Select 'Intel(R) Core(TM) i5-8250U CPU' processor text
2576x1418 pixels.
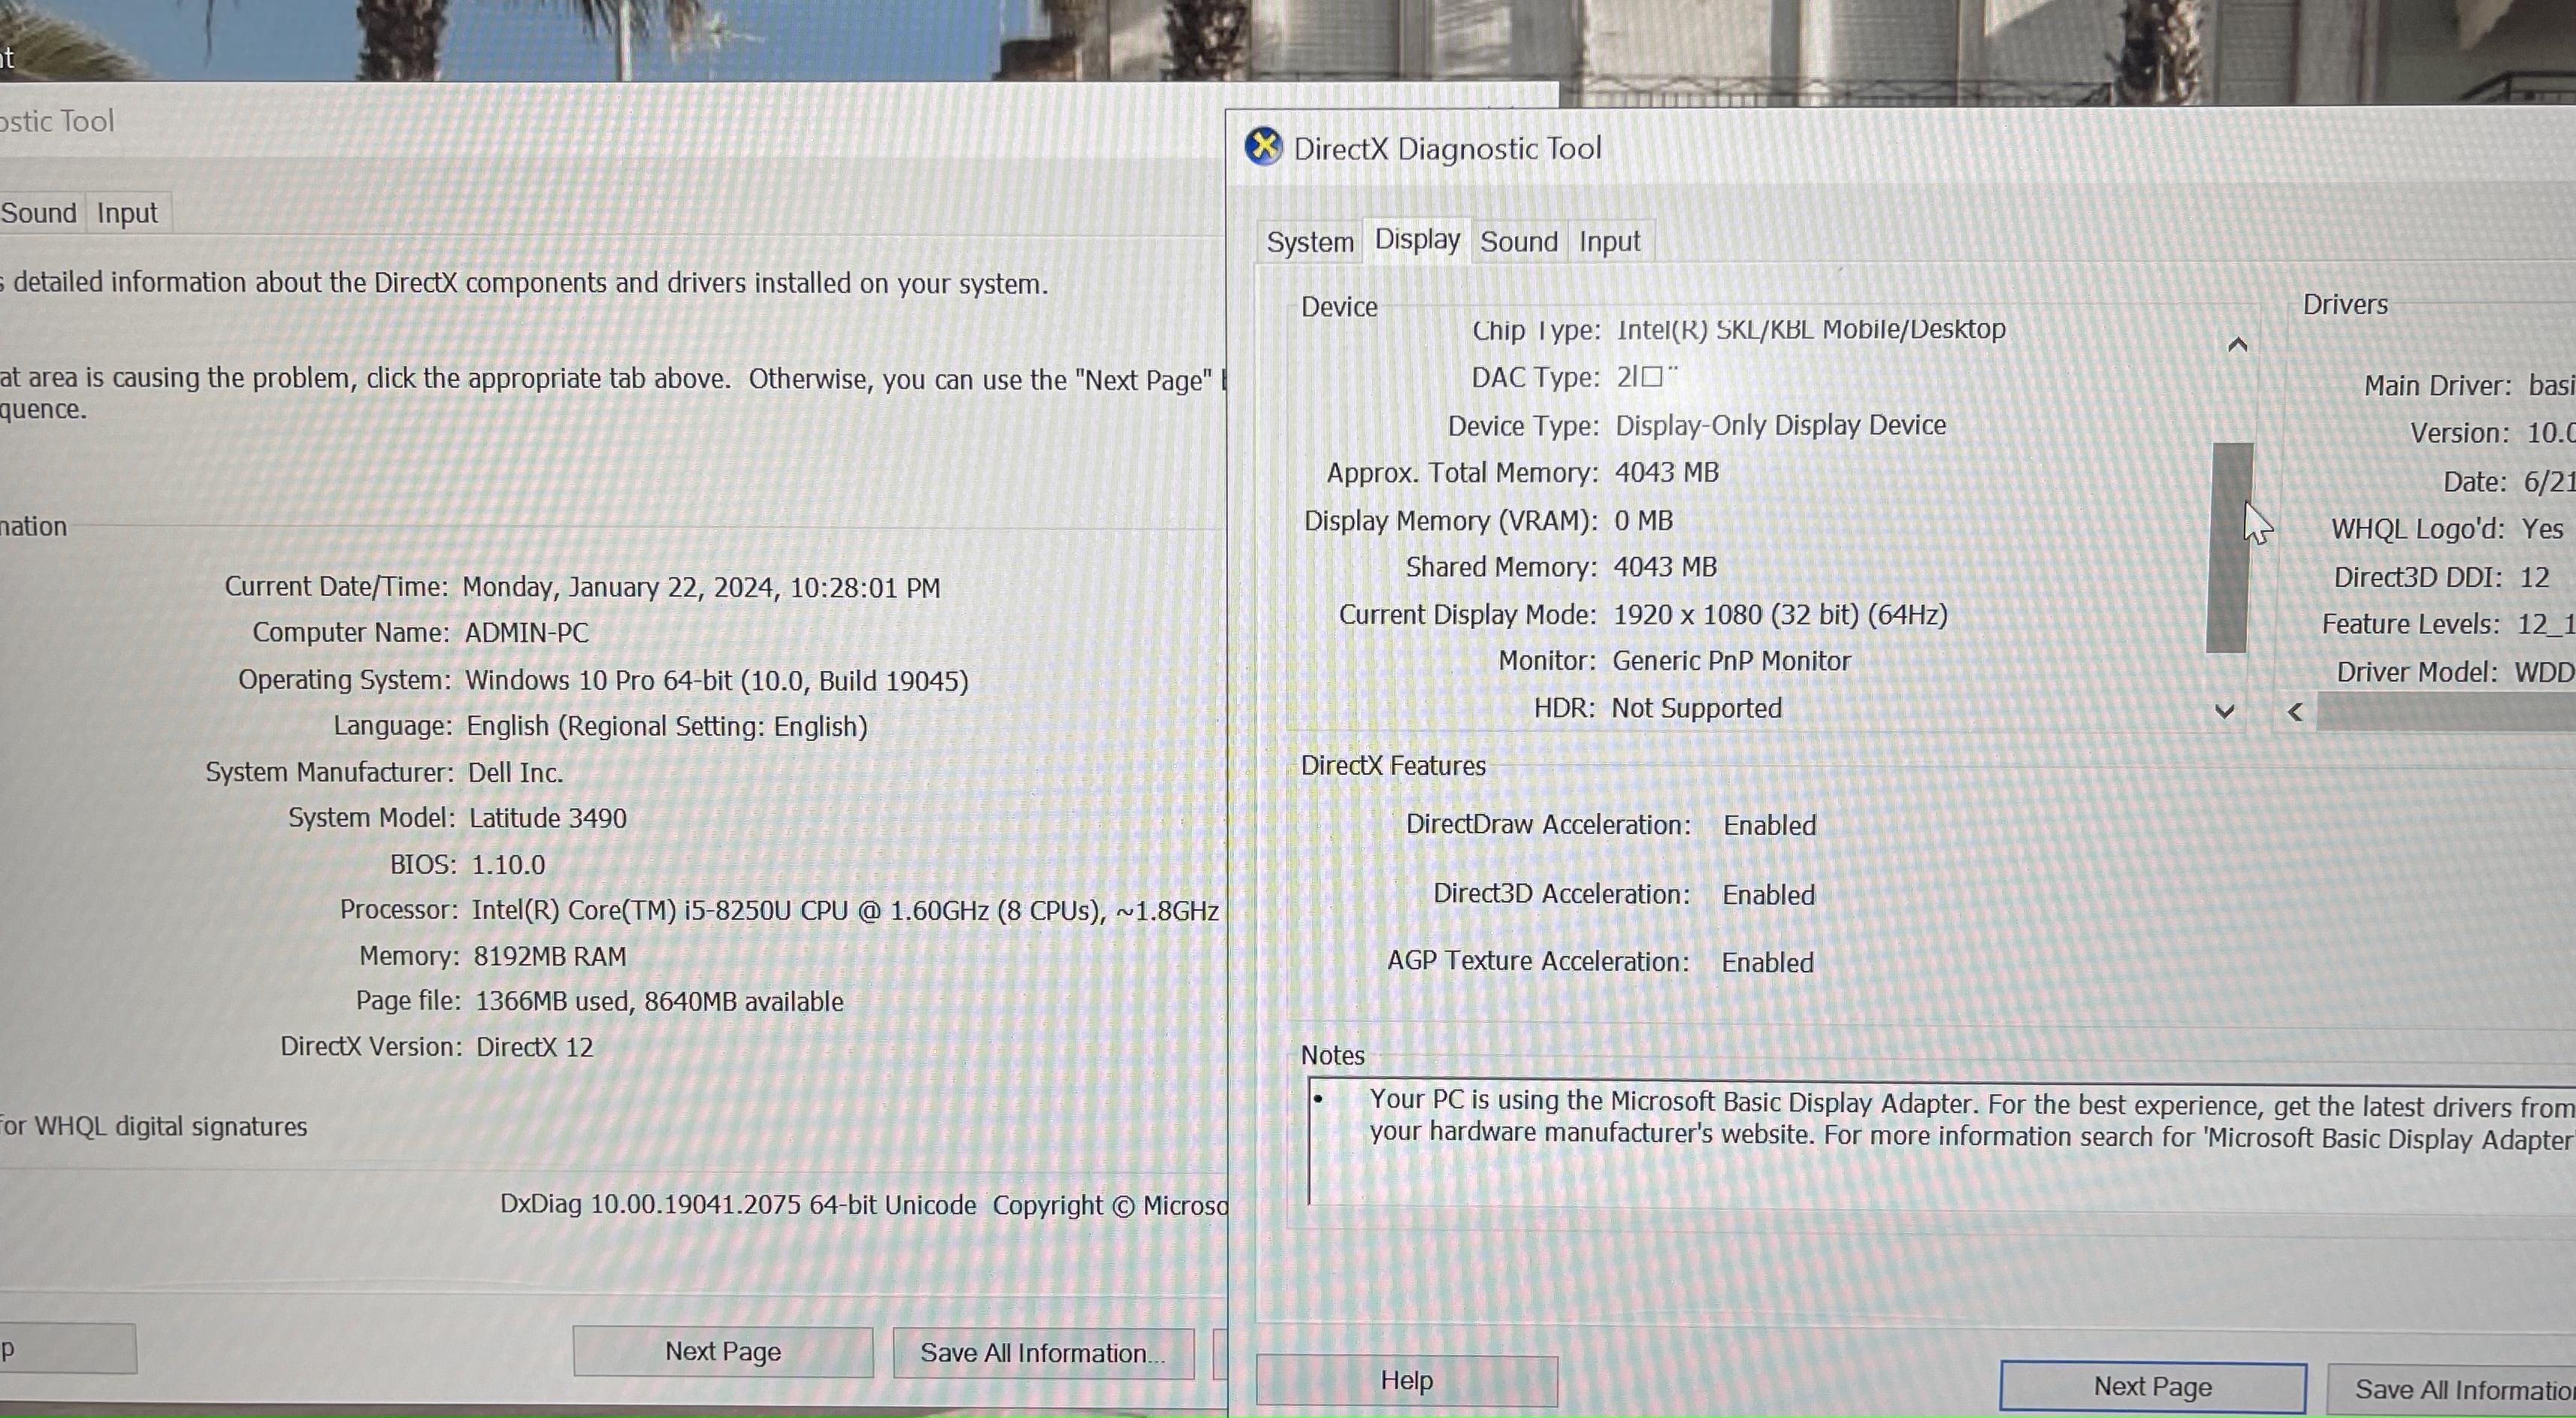coord(660,910)
